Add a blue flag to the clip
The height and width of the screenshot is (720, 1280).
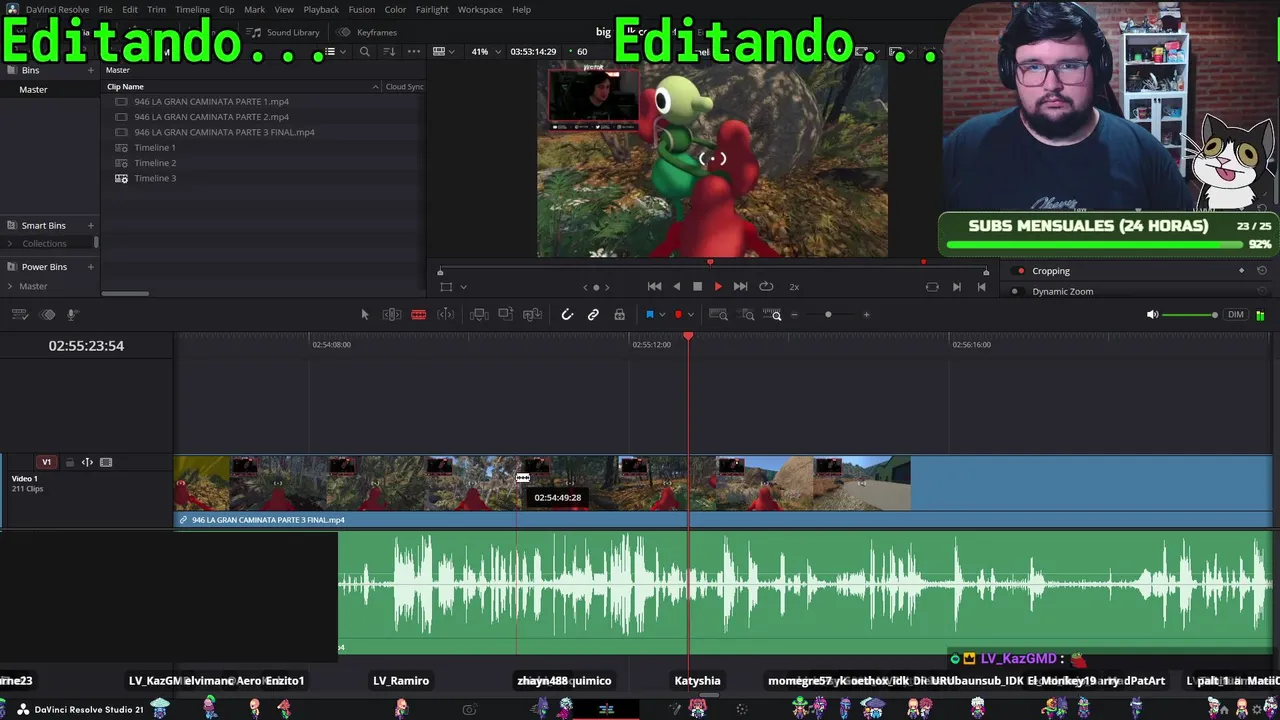[649, 315]
